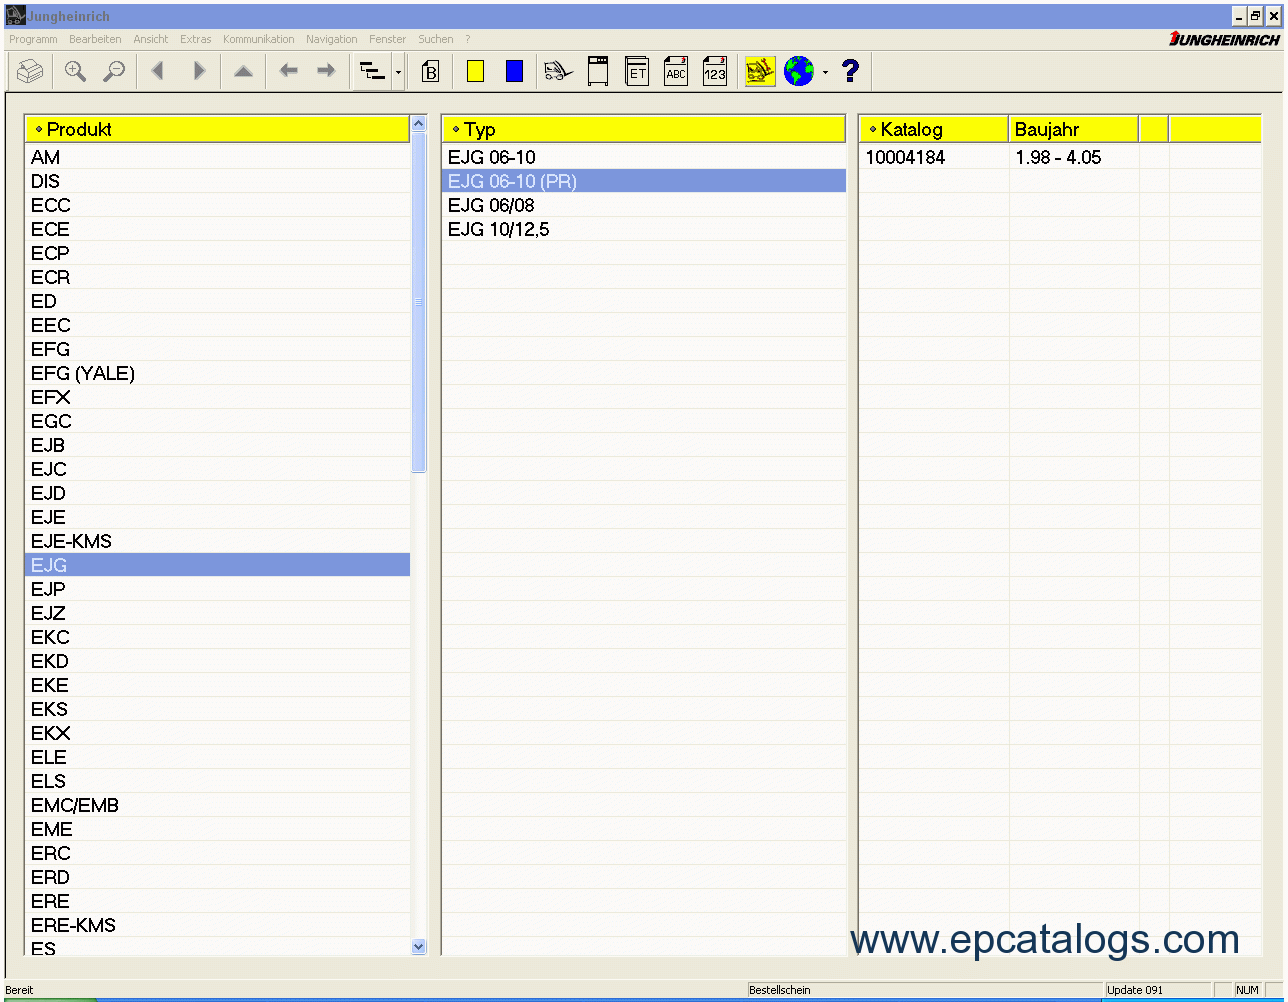
Task: Click the question mark help icon
Action: [850, 71]
